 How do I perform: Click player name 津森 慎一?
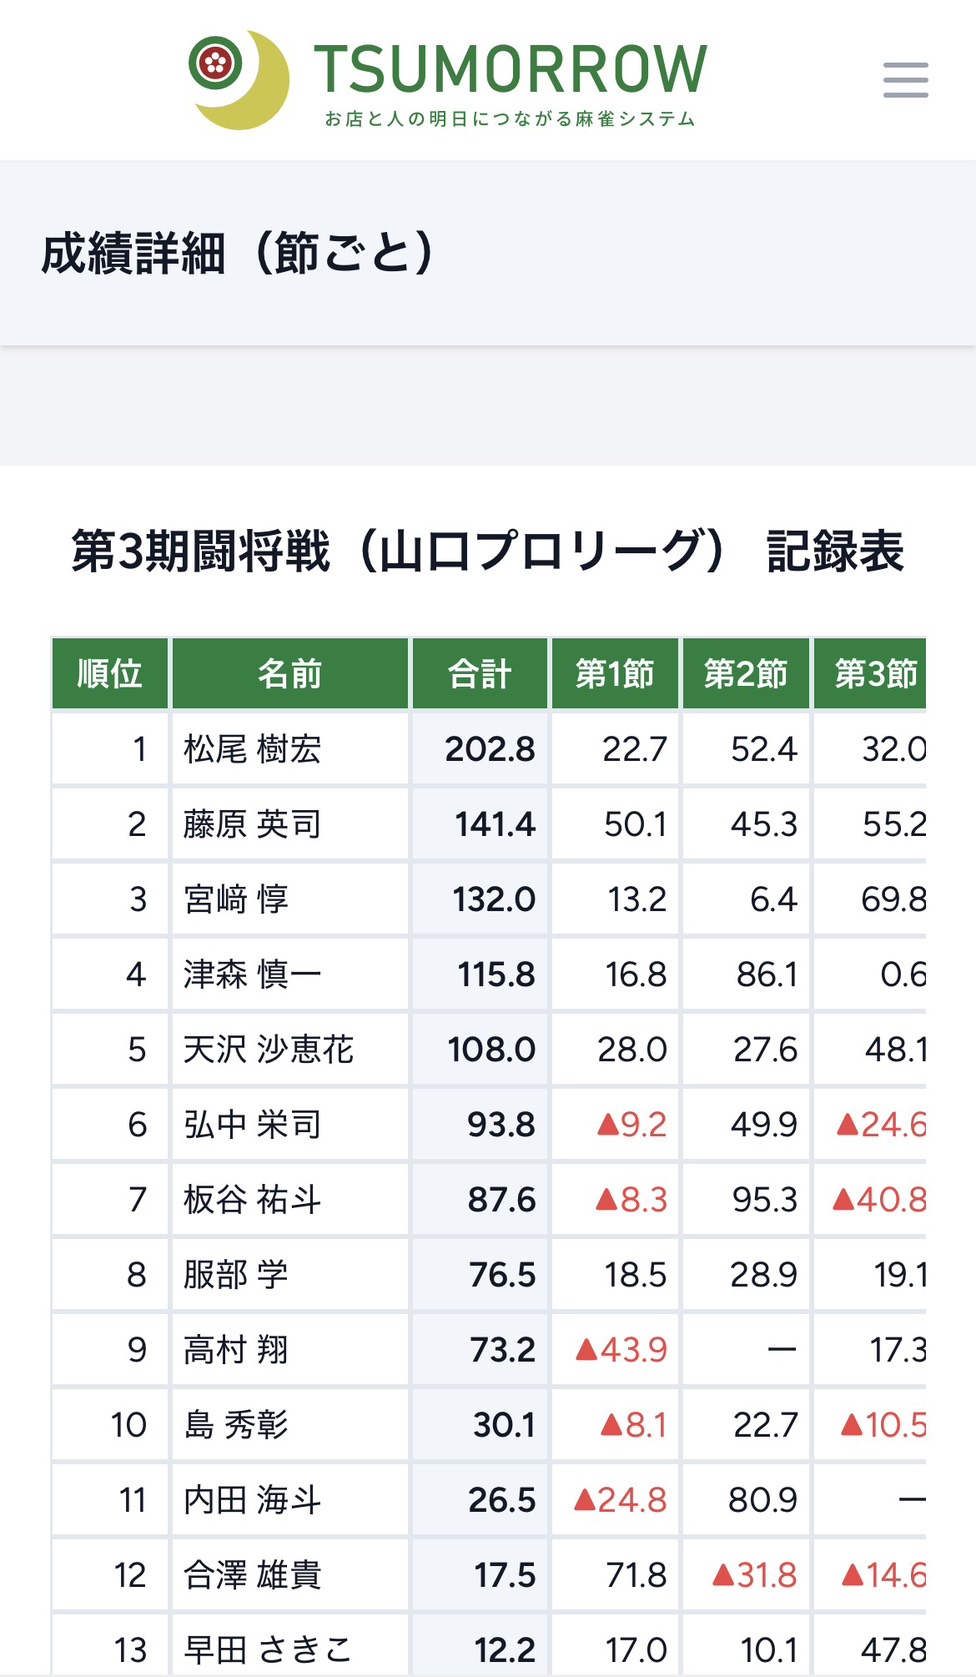pyautogui.click(x=252, y=974)
